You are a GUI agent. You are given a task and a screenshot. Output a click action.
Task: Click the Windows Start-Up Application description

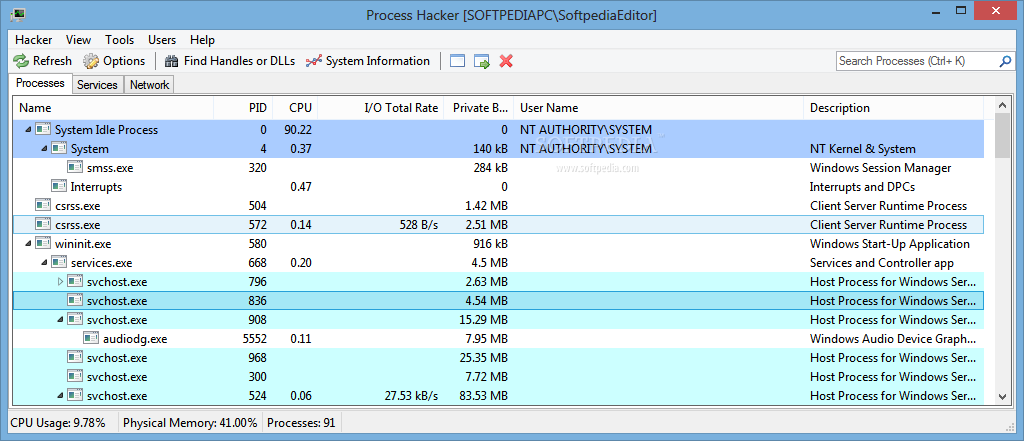tap(889, 244)
